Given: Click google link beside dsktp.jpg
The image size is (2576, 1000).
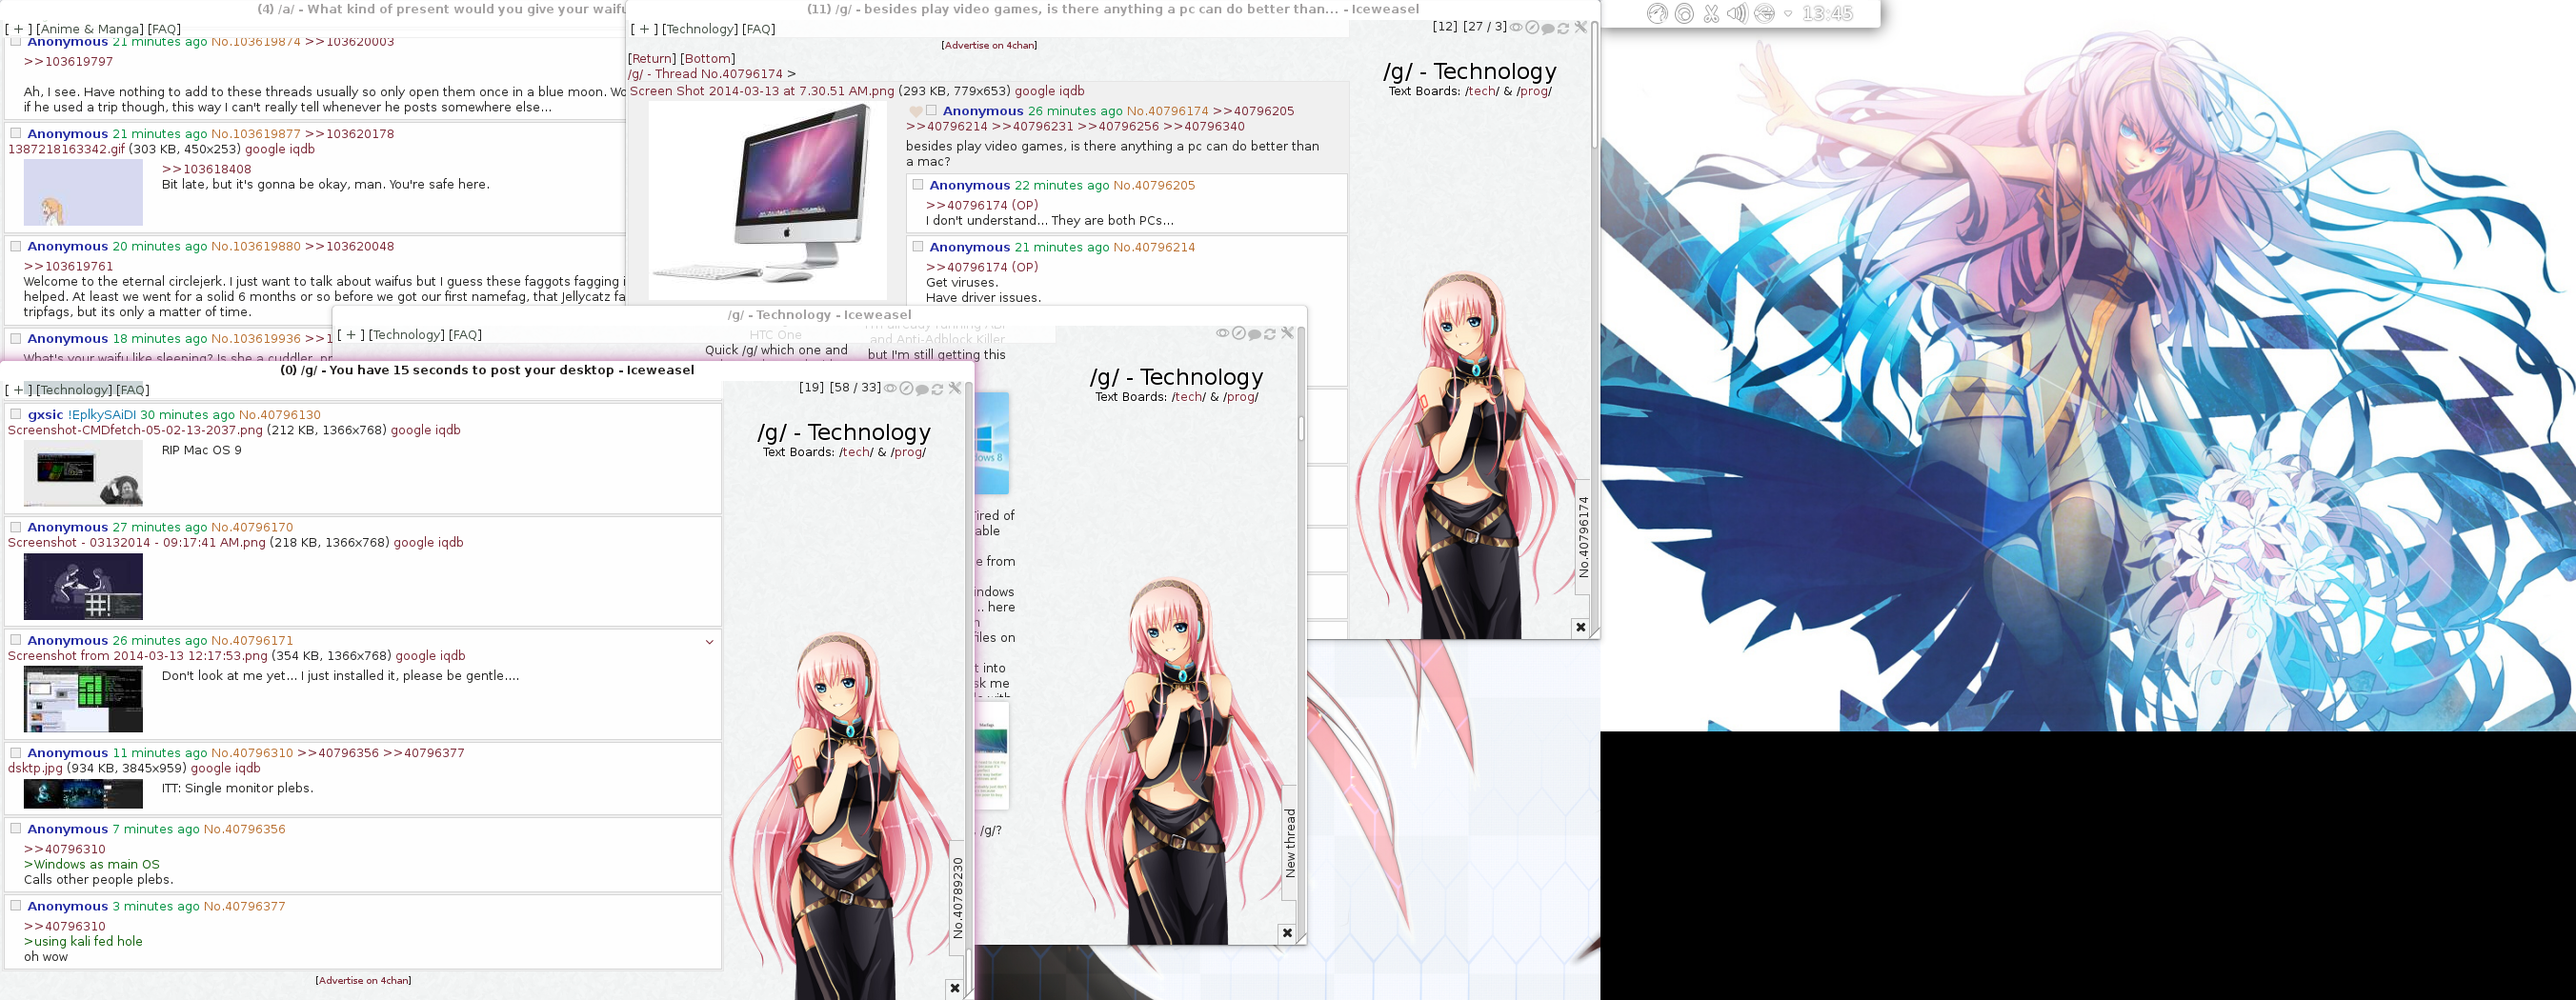Looking at the screenshot, I should click(x=211, y=768).
